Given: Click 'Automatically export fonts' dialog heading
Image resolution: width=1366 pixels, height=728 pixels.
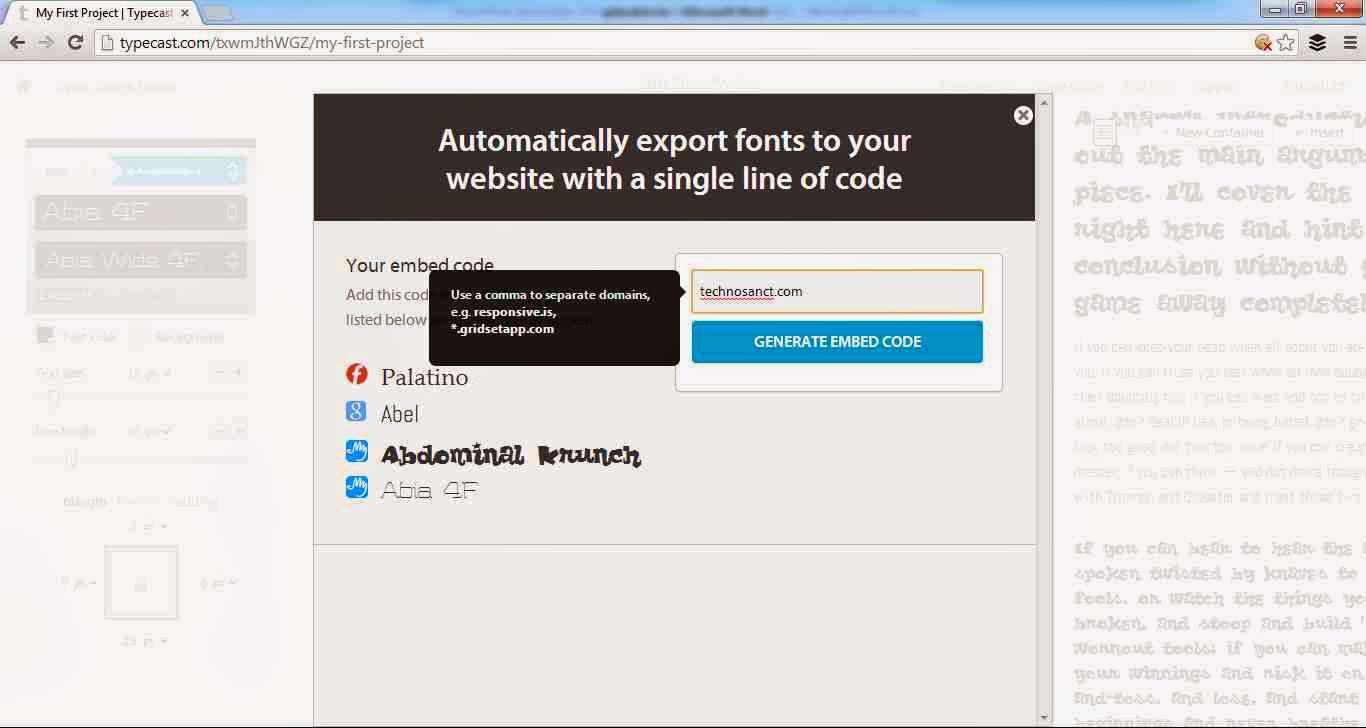Looking at the screenshot, I should (674, 159).
